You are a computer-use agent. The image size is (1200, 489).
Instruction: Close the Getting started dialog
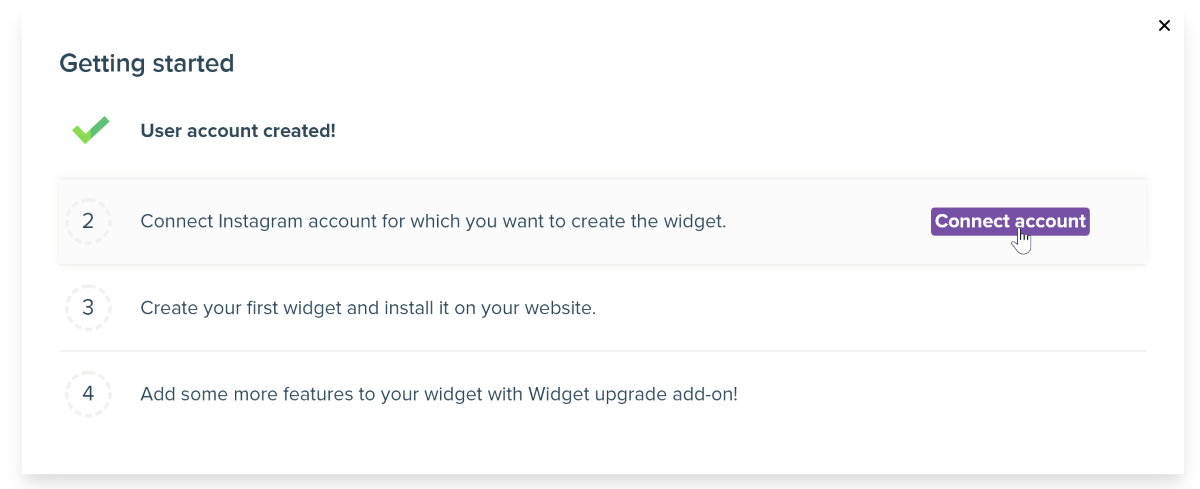tap(1164, 26)
